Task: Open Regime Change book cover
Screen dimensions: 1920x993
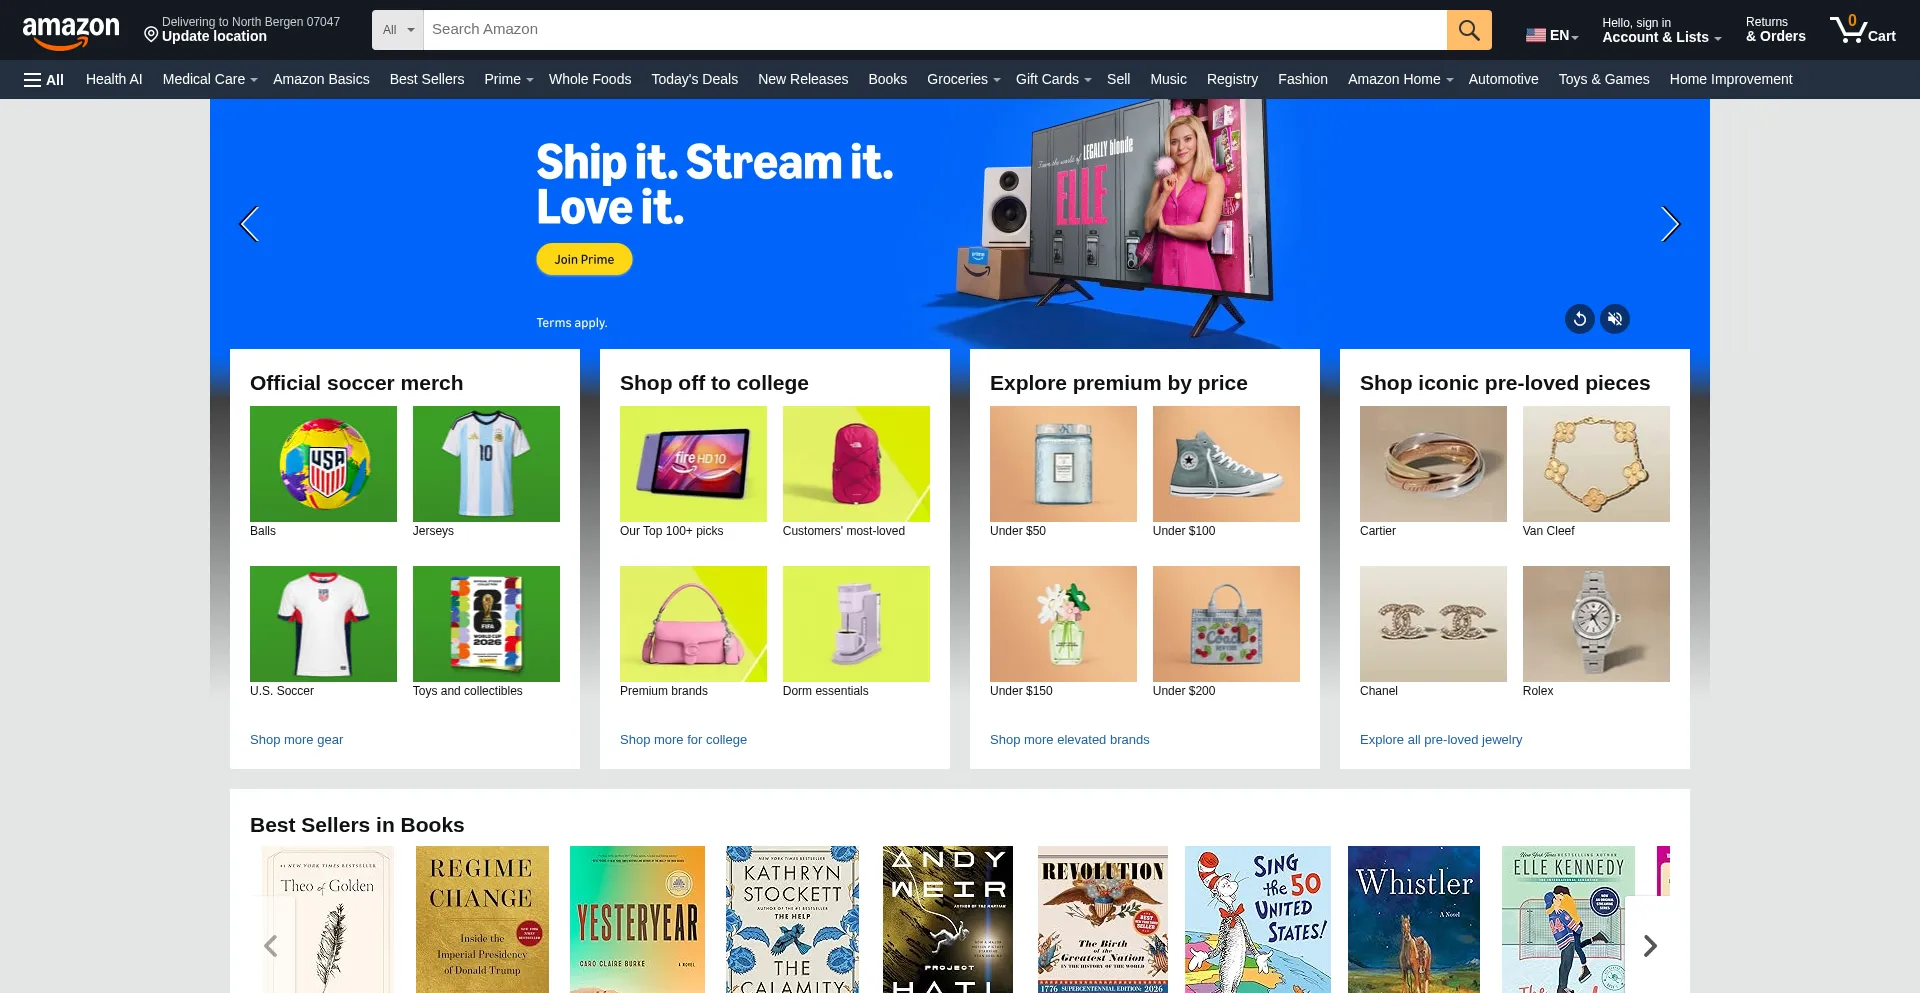Action: click(x=482, y=920)
